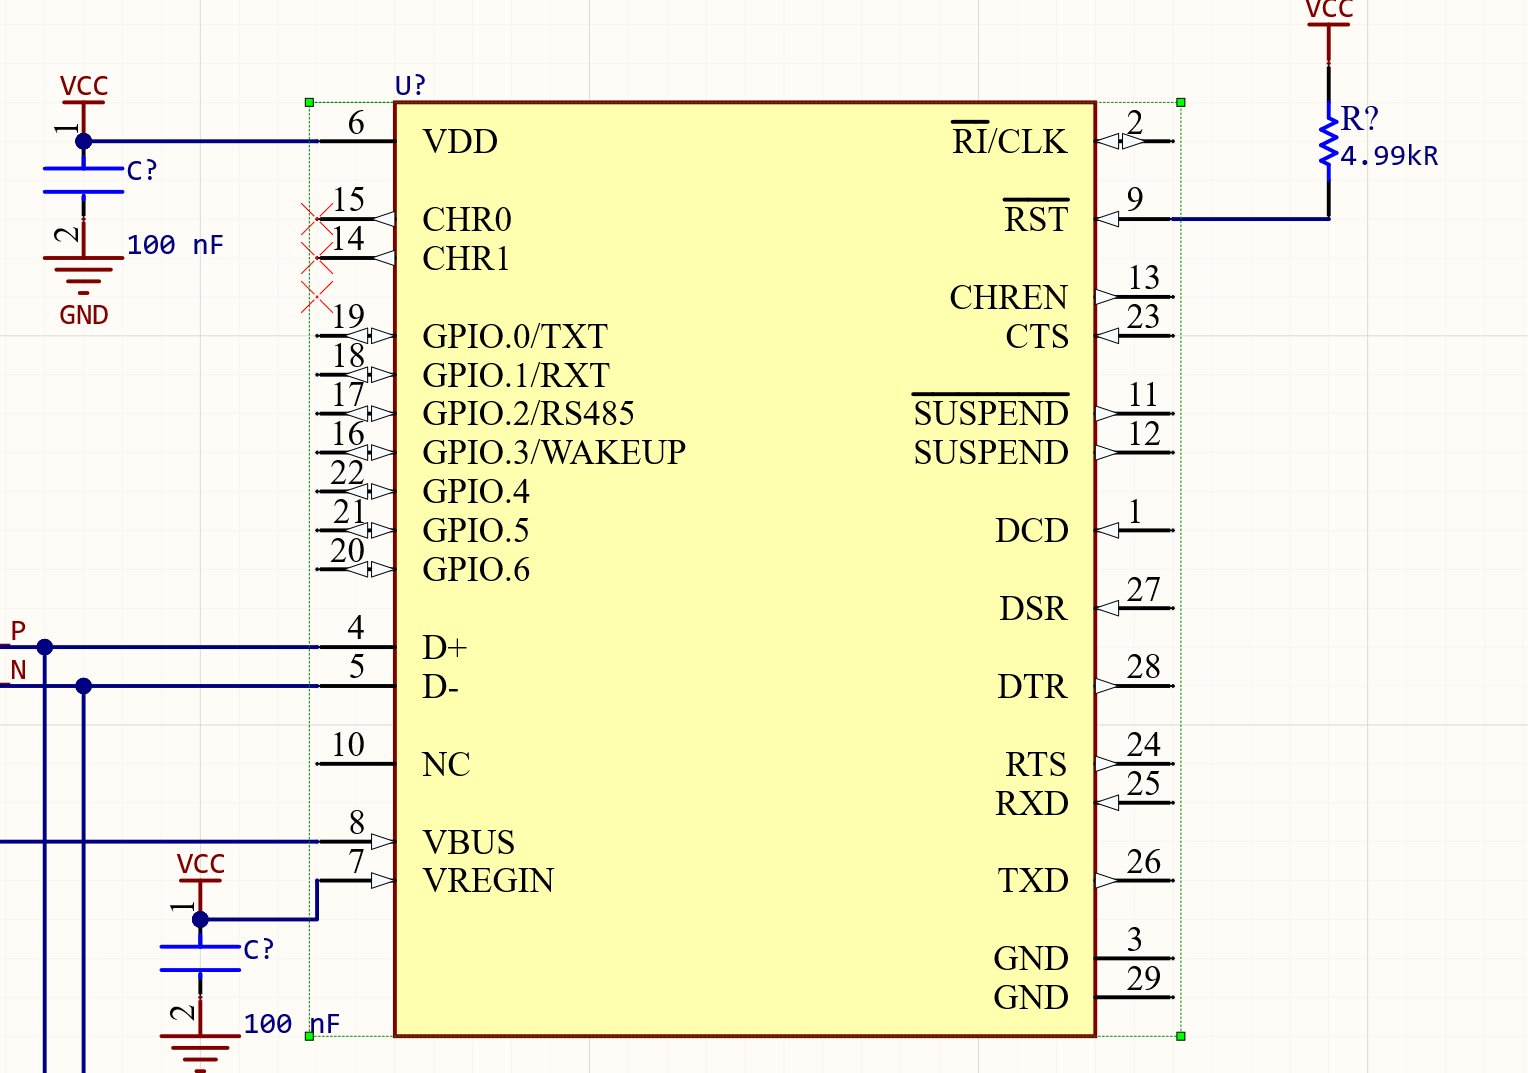Viewport: 1528px width, 1073px height.
Task: Select the DSR pin label
Action: [1034, 609]
